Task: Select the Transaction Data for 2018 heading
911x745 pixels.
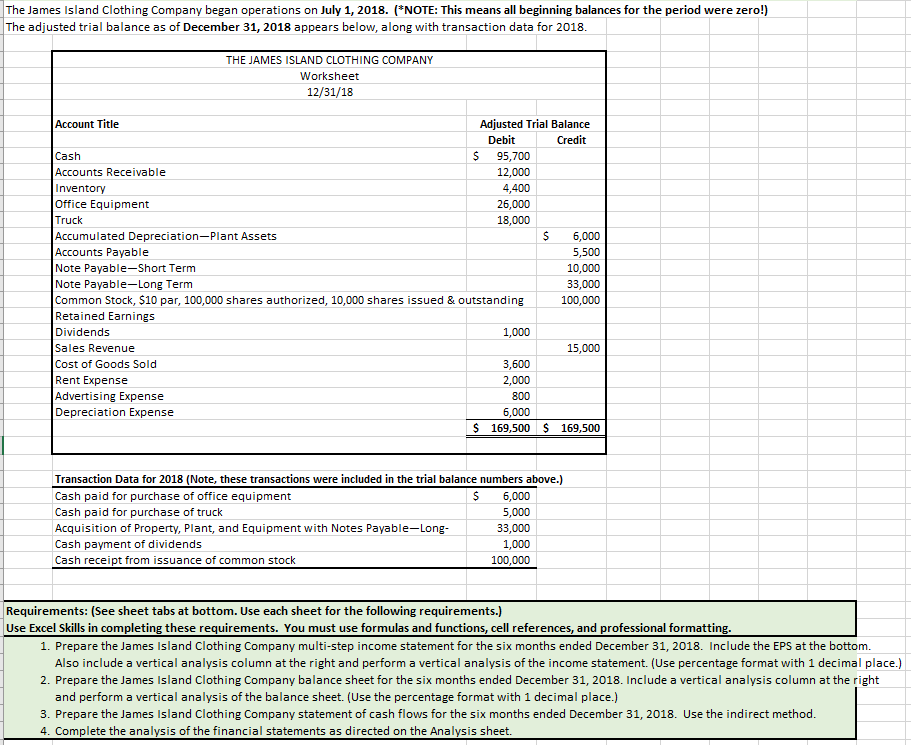Action: tap(309, 479)
